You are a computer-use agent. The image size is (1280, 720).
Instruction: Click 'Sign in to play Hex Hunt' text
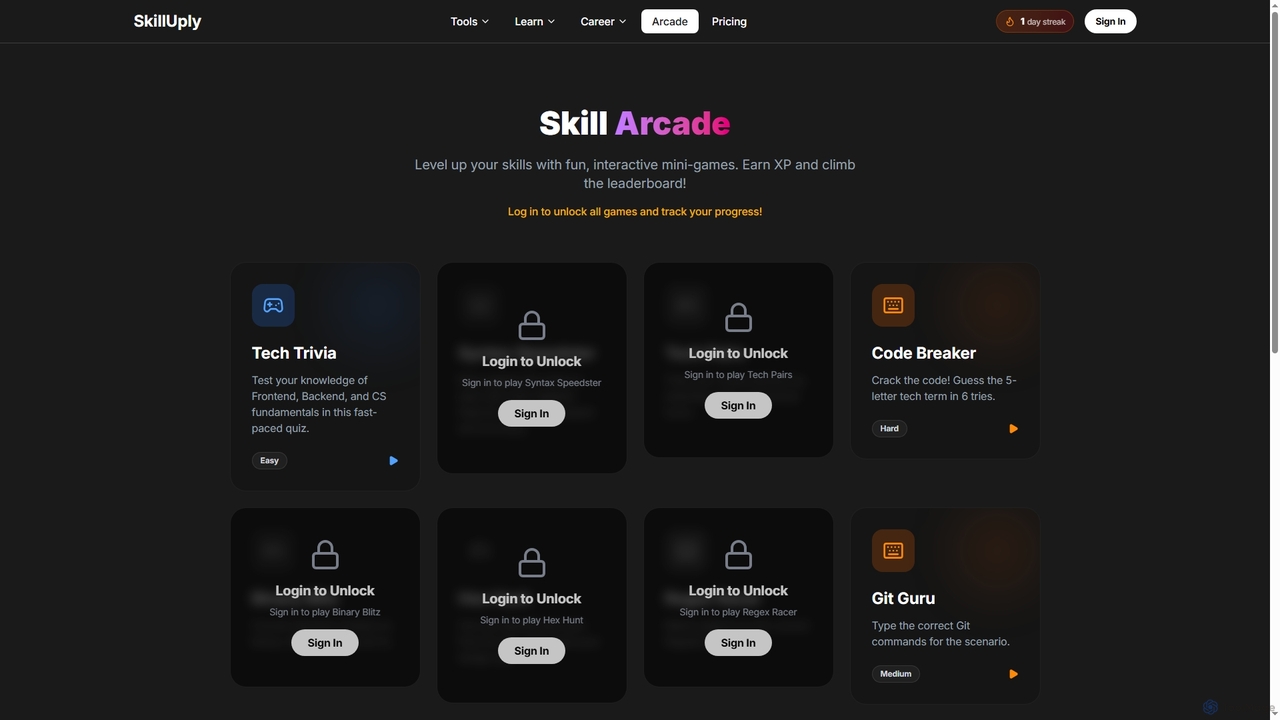532,620
